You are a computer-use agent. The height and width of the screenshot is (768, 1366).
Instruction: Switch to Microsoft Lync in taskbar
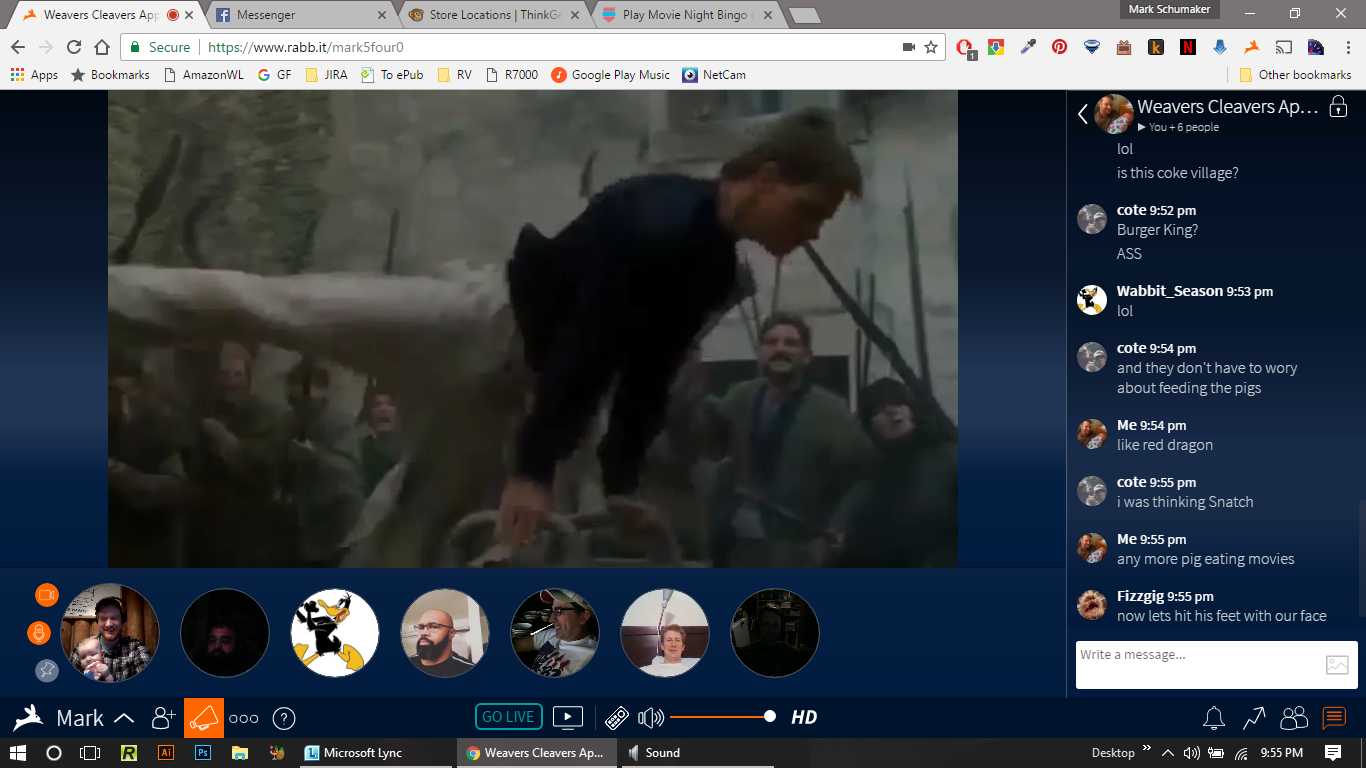coord(376,753)
